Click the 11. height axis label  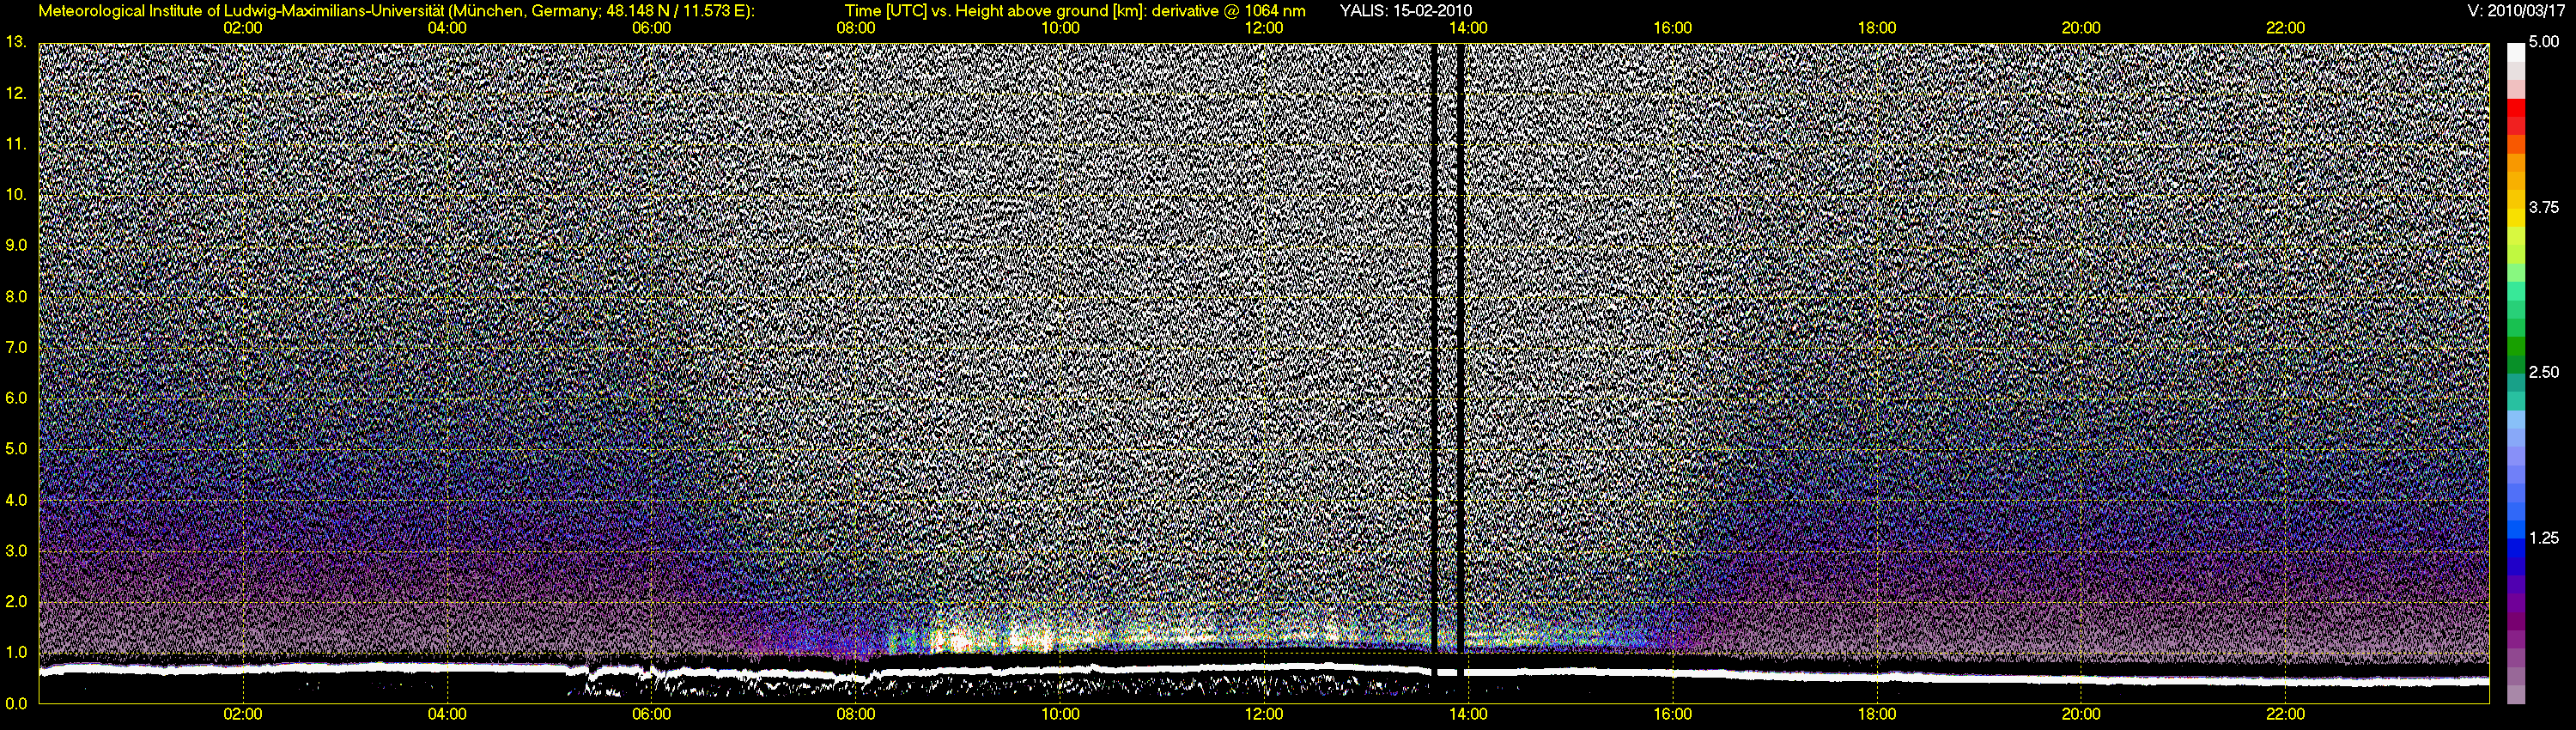click(x=16, y=144)
